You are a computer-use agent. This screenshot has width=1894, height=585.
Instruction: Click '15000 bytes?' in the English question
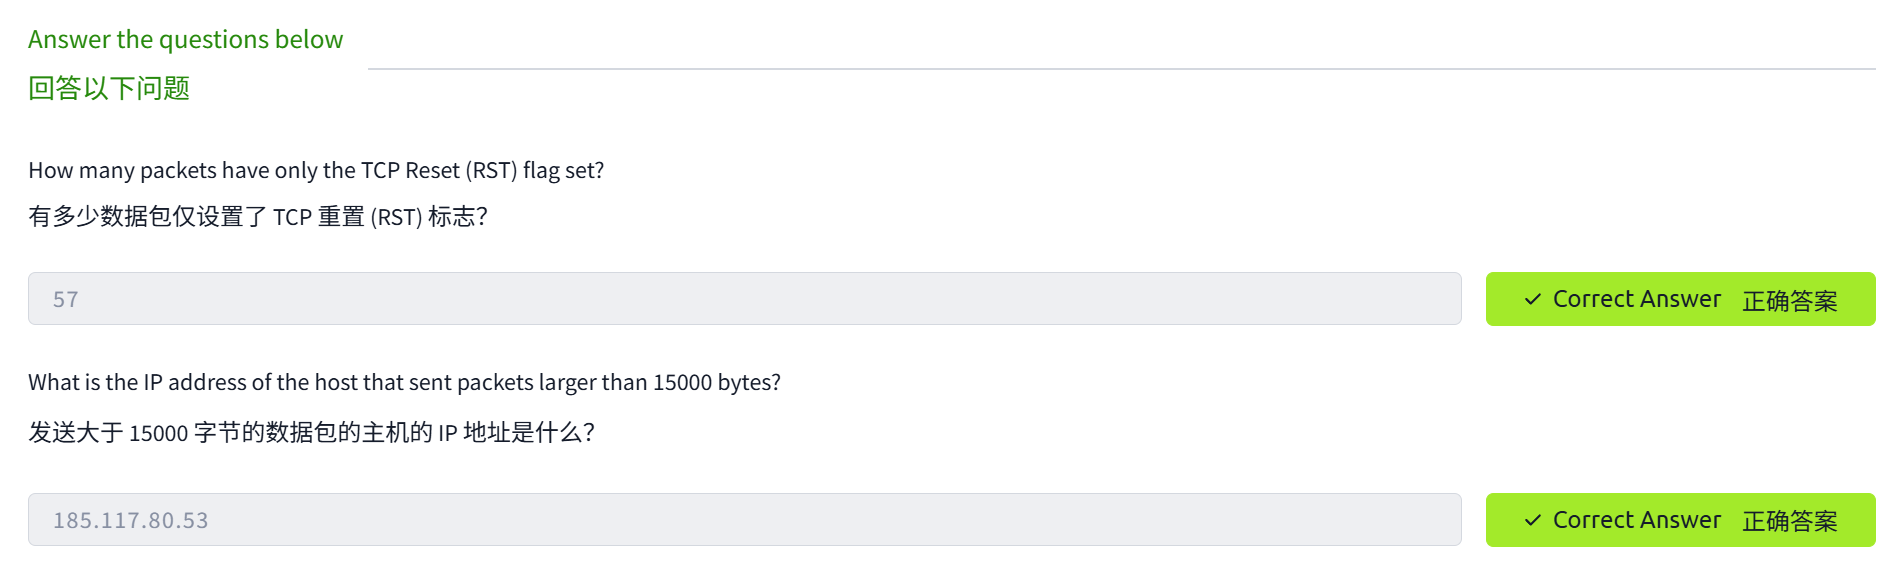tap(716, 383)
